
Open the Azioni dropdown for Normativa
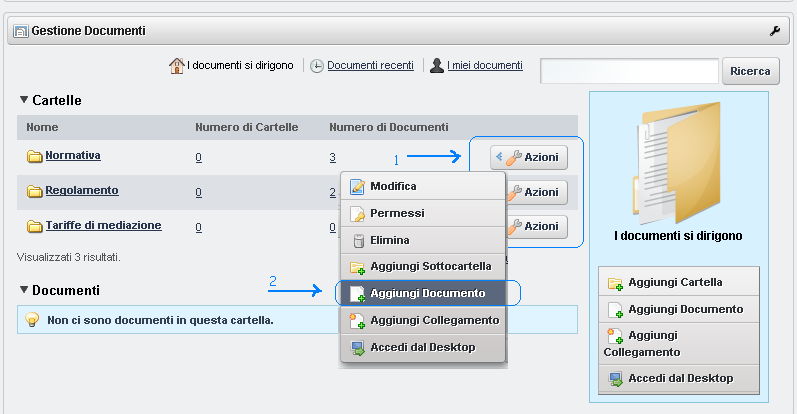[x=529, y=157]
